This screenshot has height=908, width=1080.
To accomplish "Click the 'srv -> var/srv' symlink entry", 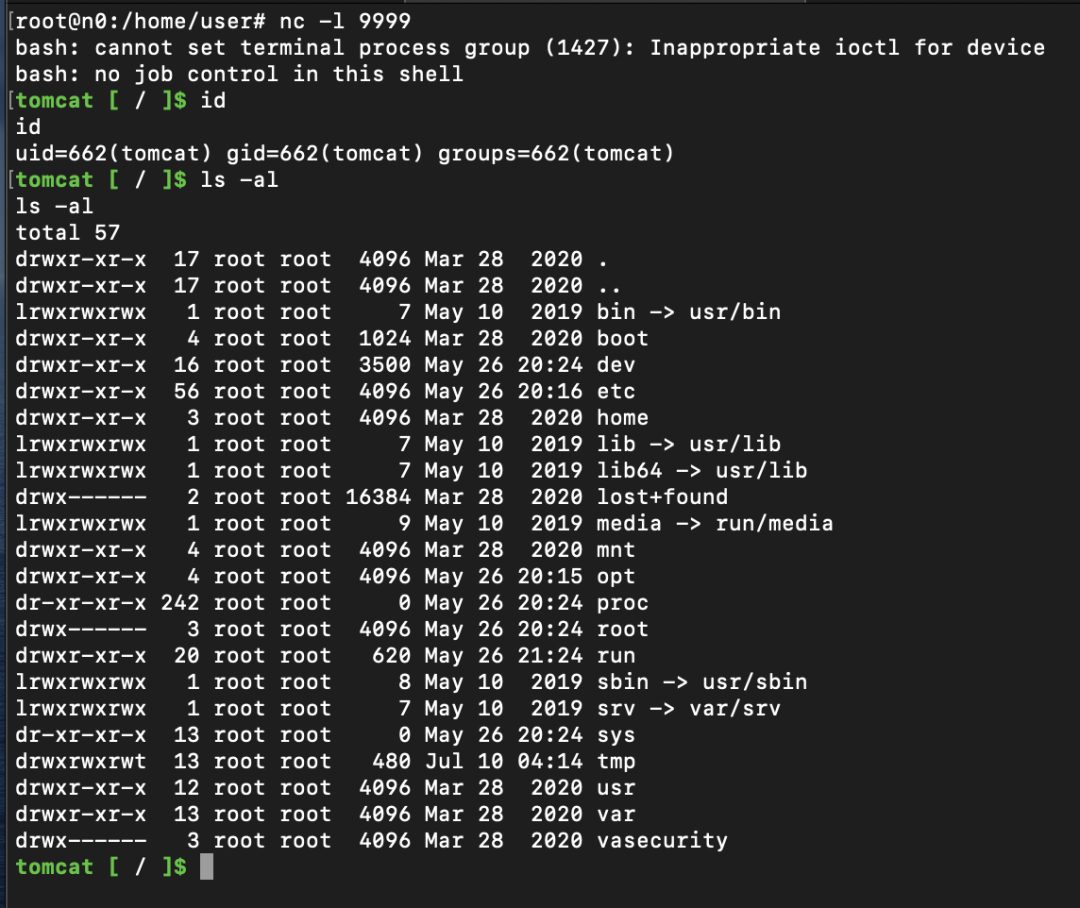I will coord(689,708).
